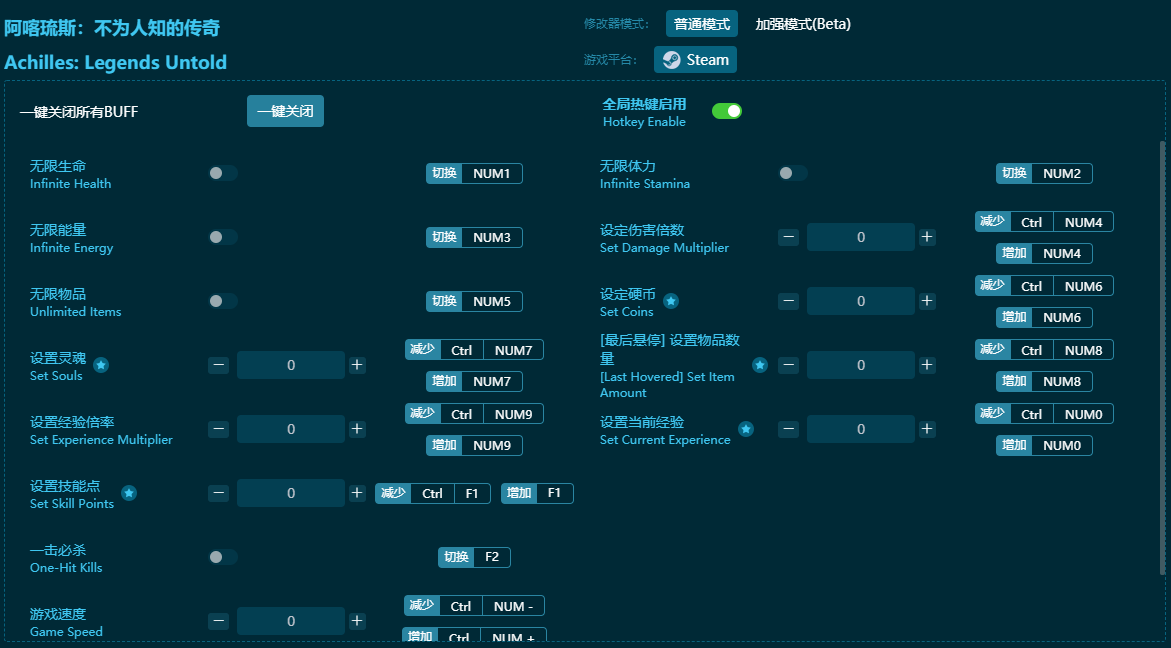Click star icon beside Set Current Experience
Screen dimensions: 1171x648
[746, 430]
